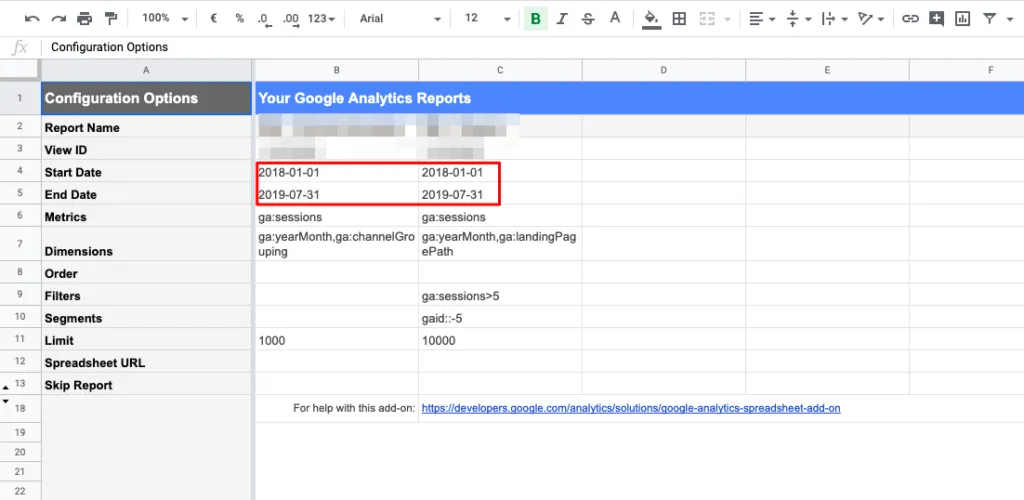Click the Redo icon
1024x500 pixels.
(58, 19)
